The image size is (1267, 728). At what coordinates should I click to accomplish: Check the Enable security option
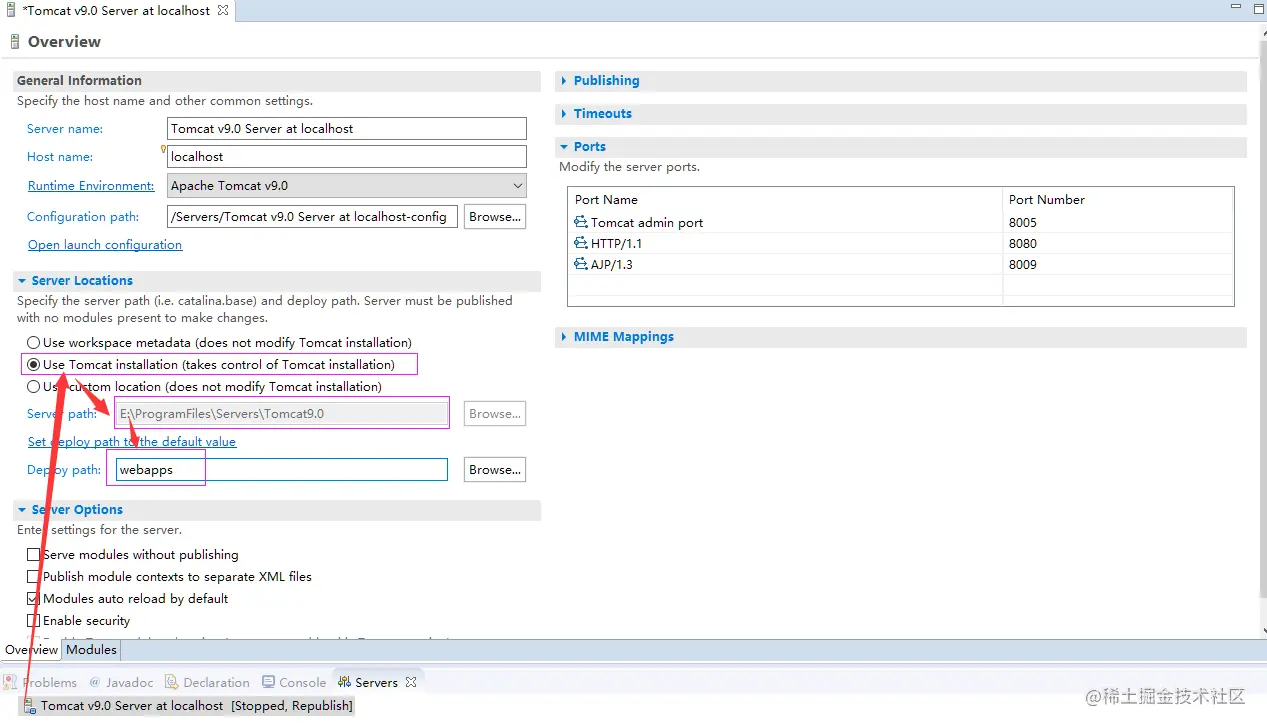pos(34,620)
